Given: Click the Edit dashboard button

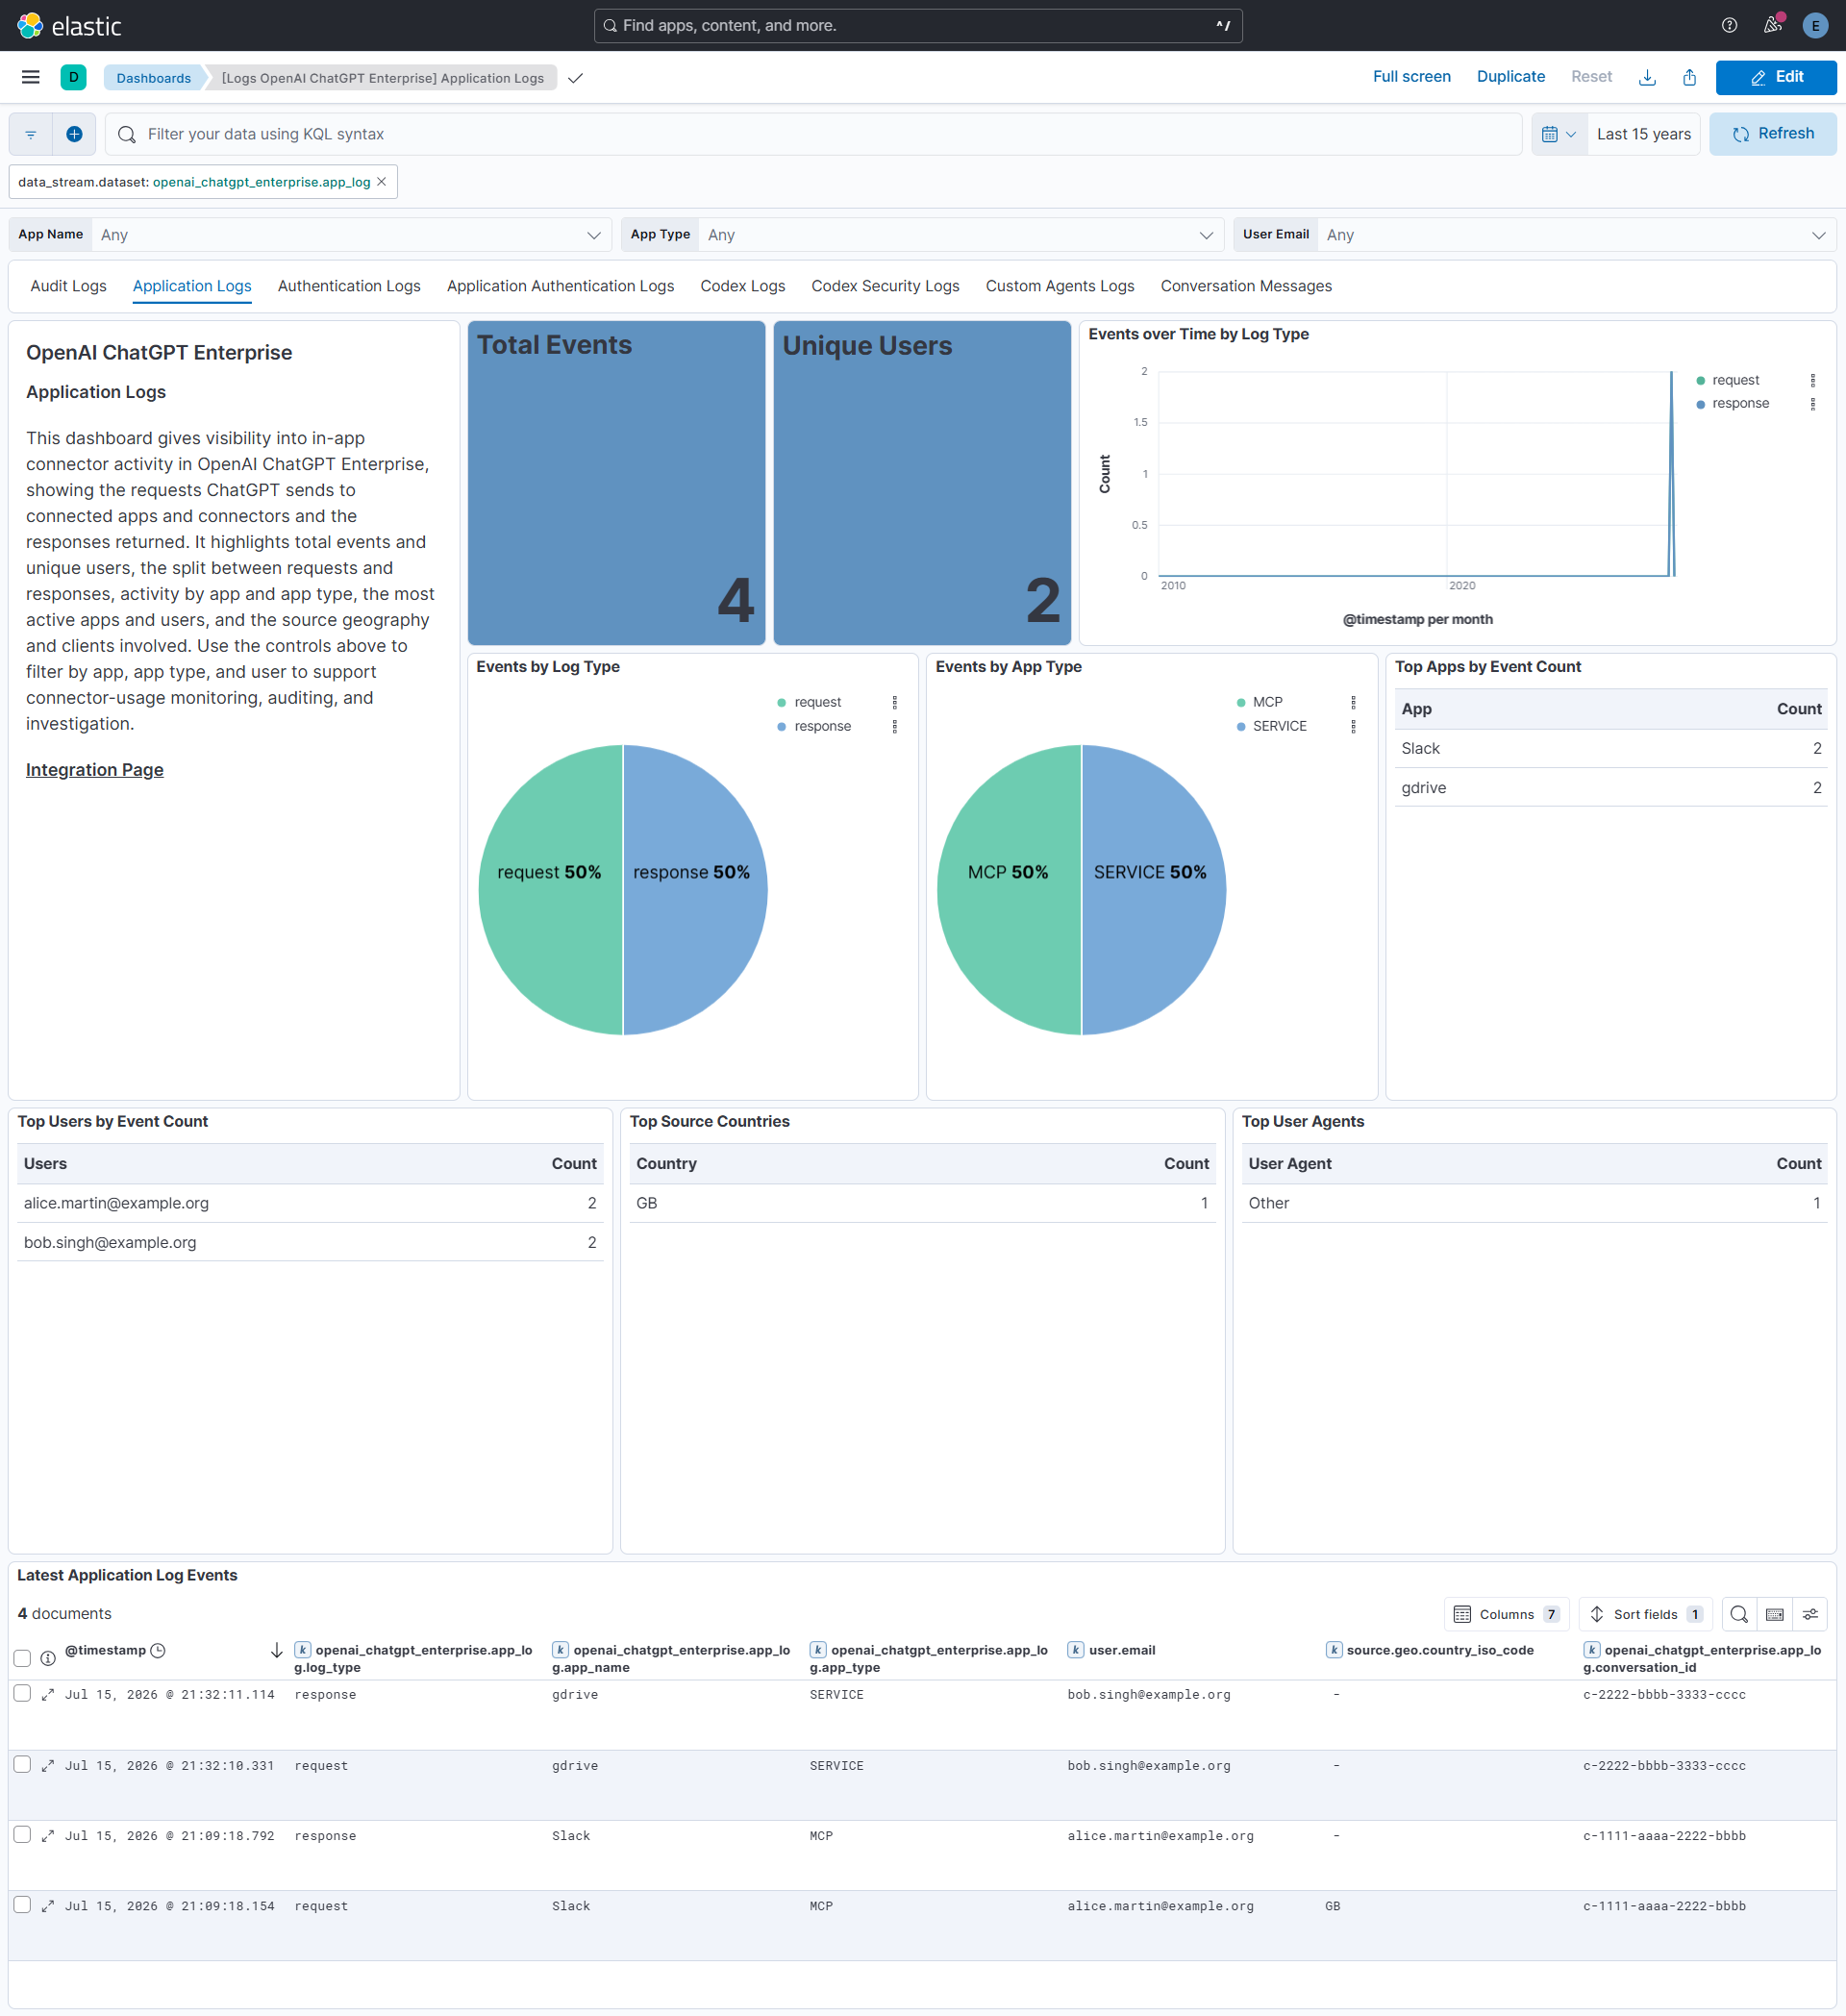Looking at the screenshot, I should click(x=1775, y=77).
